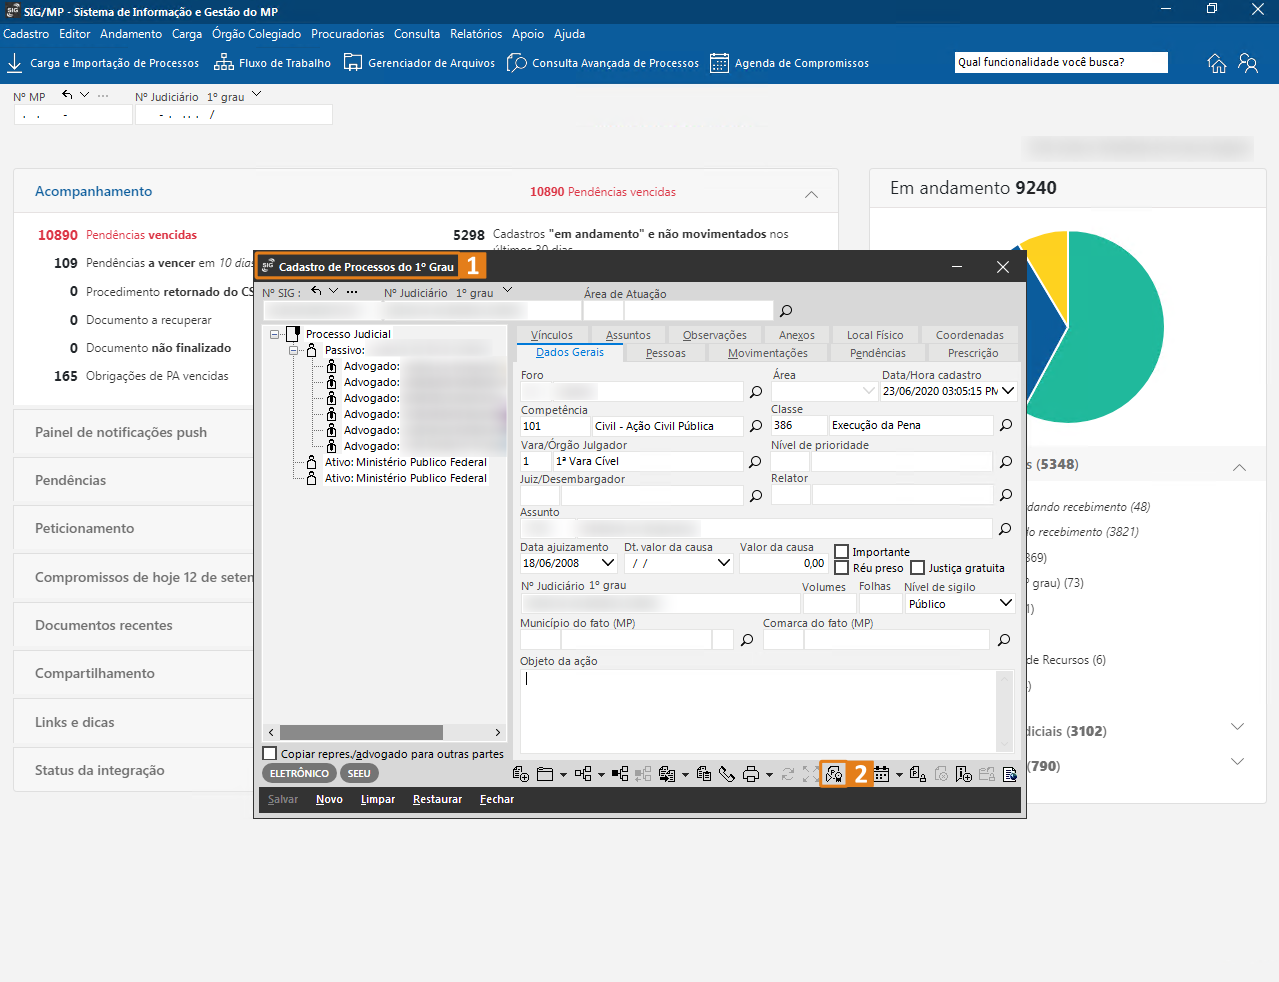
Task: Search Competência with its magnifier icon
Action: pyautogui.click(x=756, y=426)
